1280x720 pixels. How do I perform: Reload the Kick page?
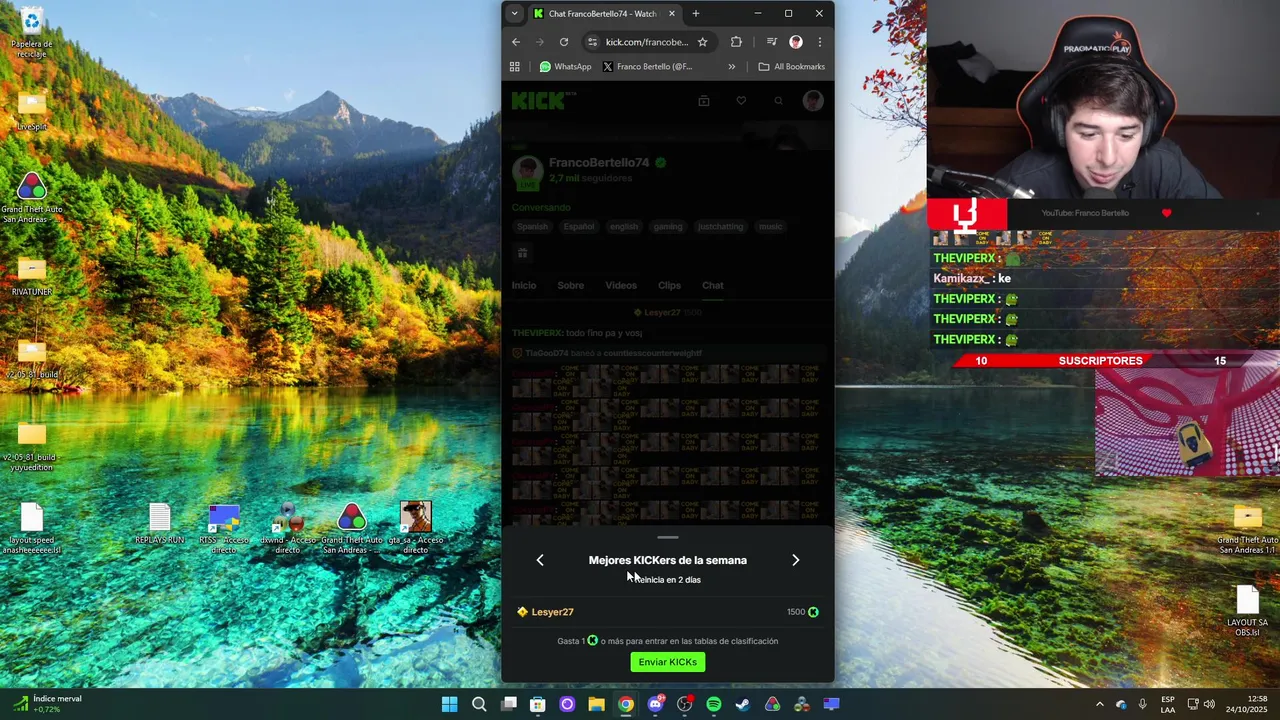[564, 42]
